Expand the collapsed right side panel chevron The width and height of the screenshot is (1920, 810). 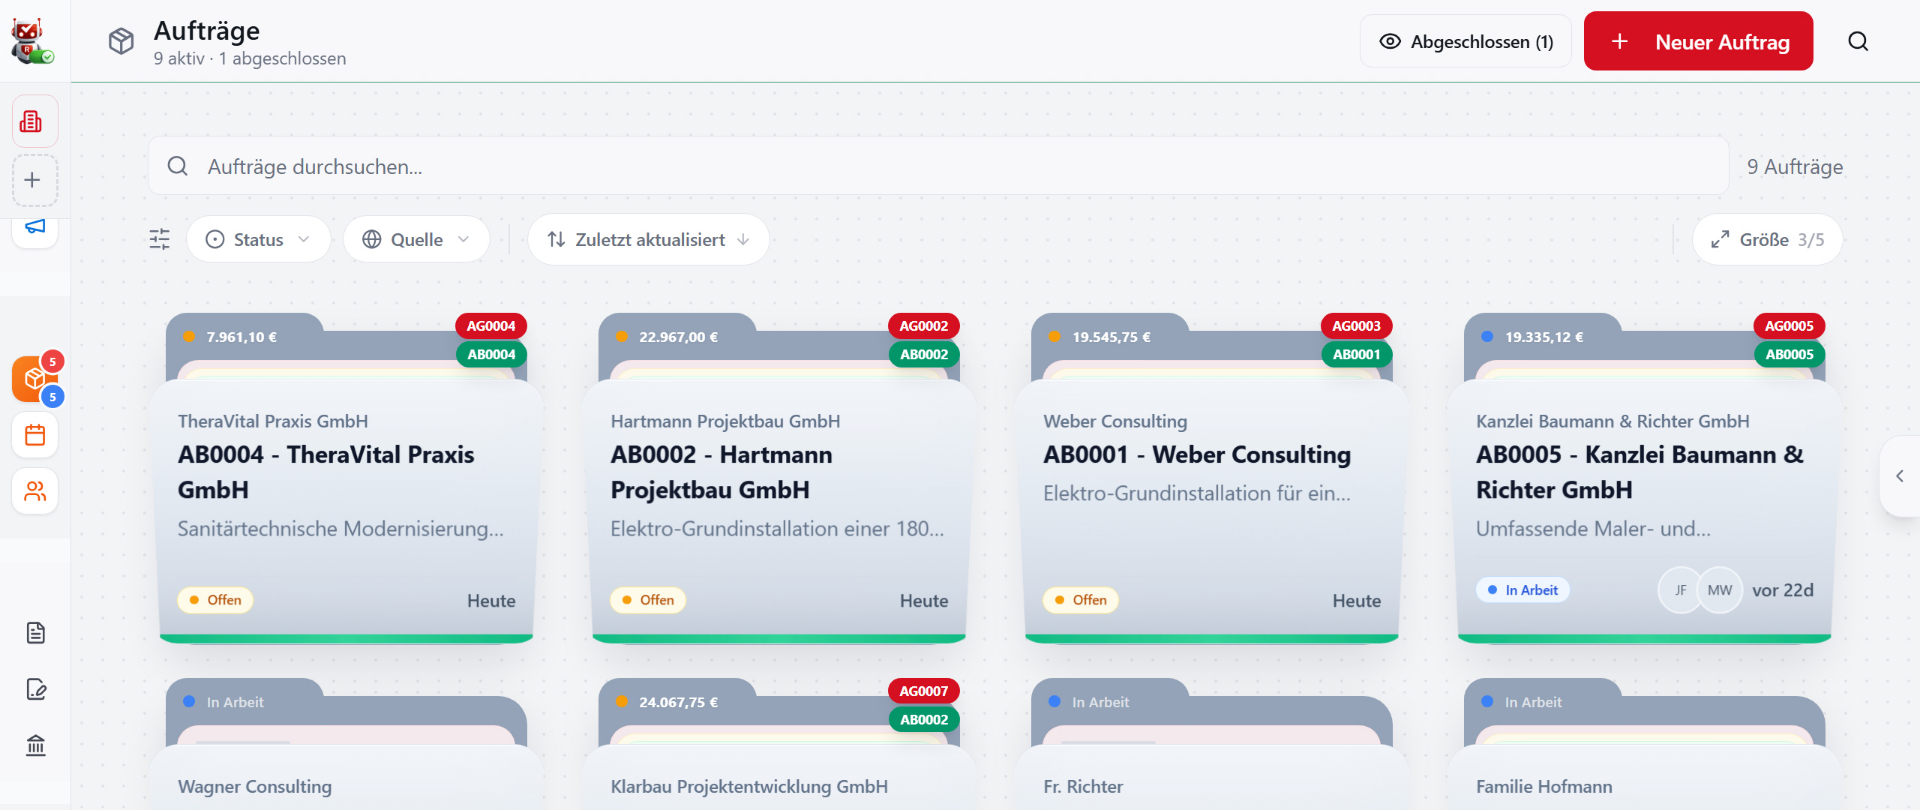(1900, 476)
